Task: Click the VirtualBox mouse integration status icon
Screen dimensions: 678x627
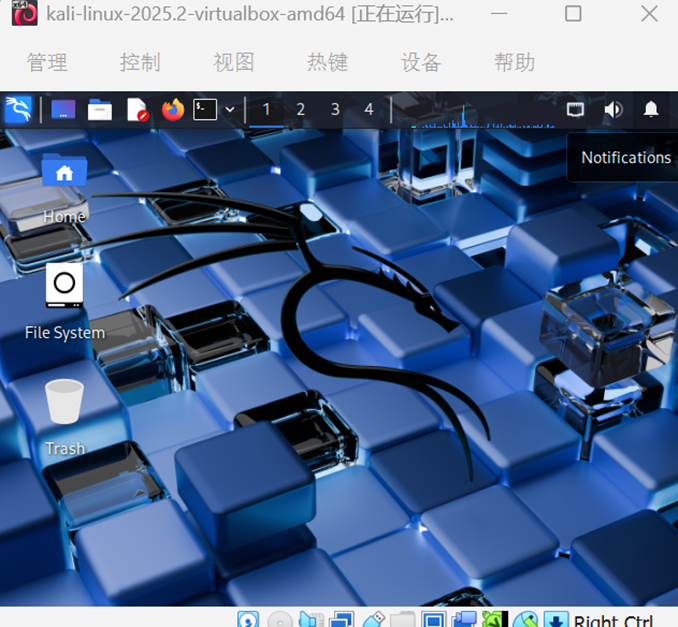Action: 525,620
